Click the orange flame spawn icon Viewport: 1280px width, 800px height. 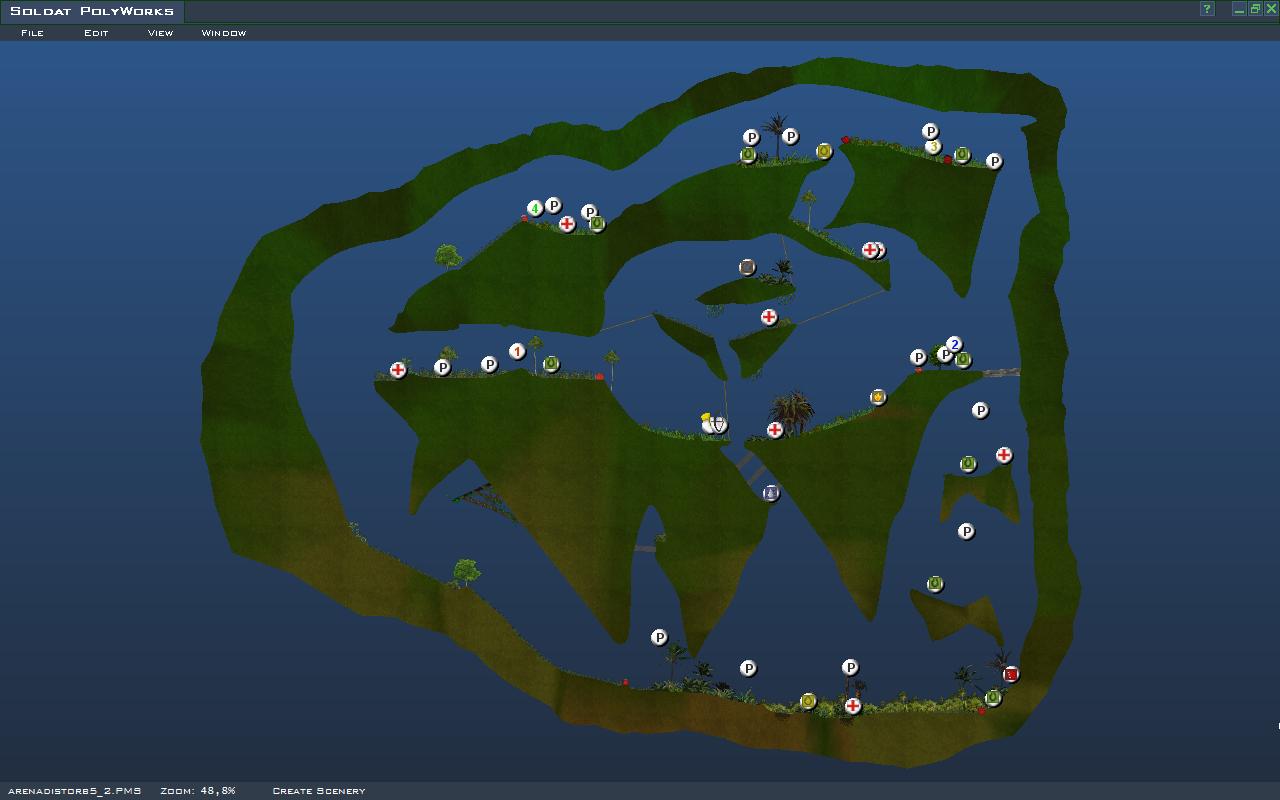point(878,397)
